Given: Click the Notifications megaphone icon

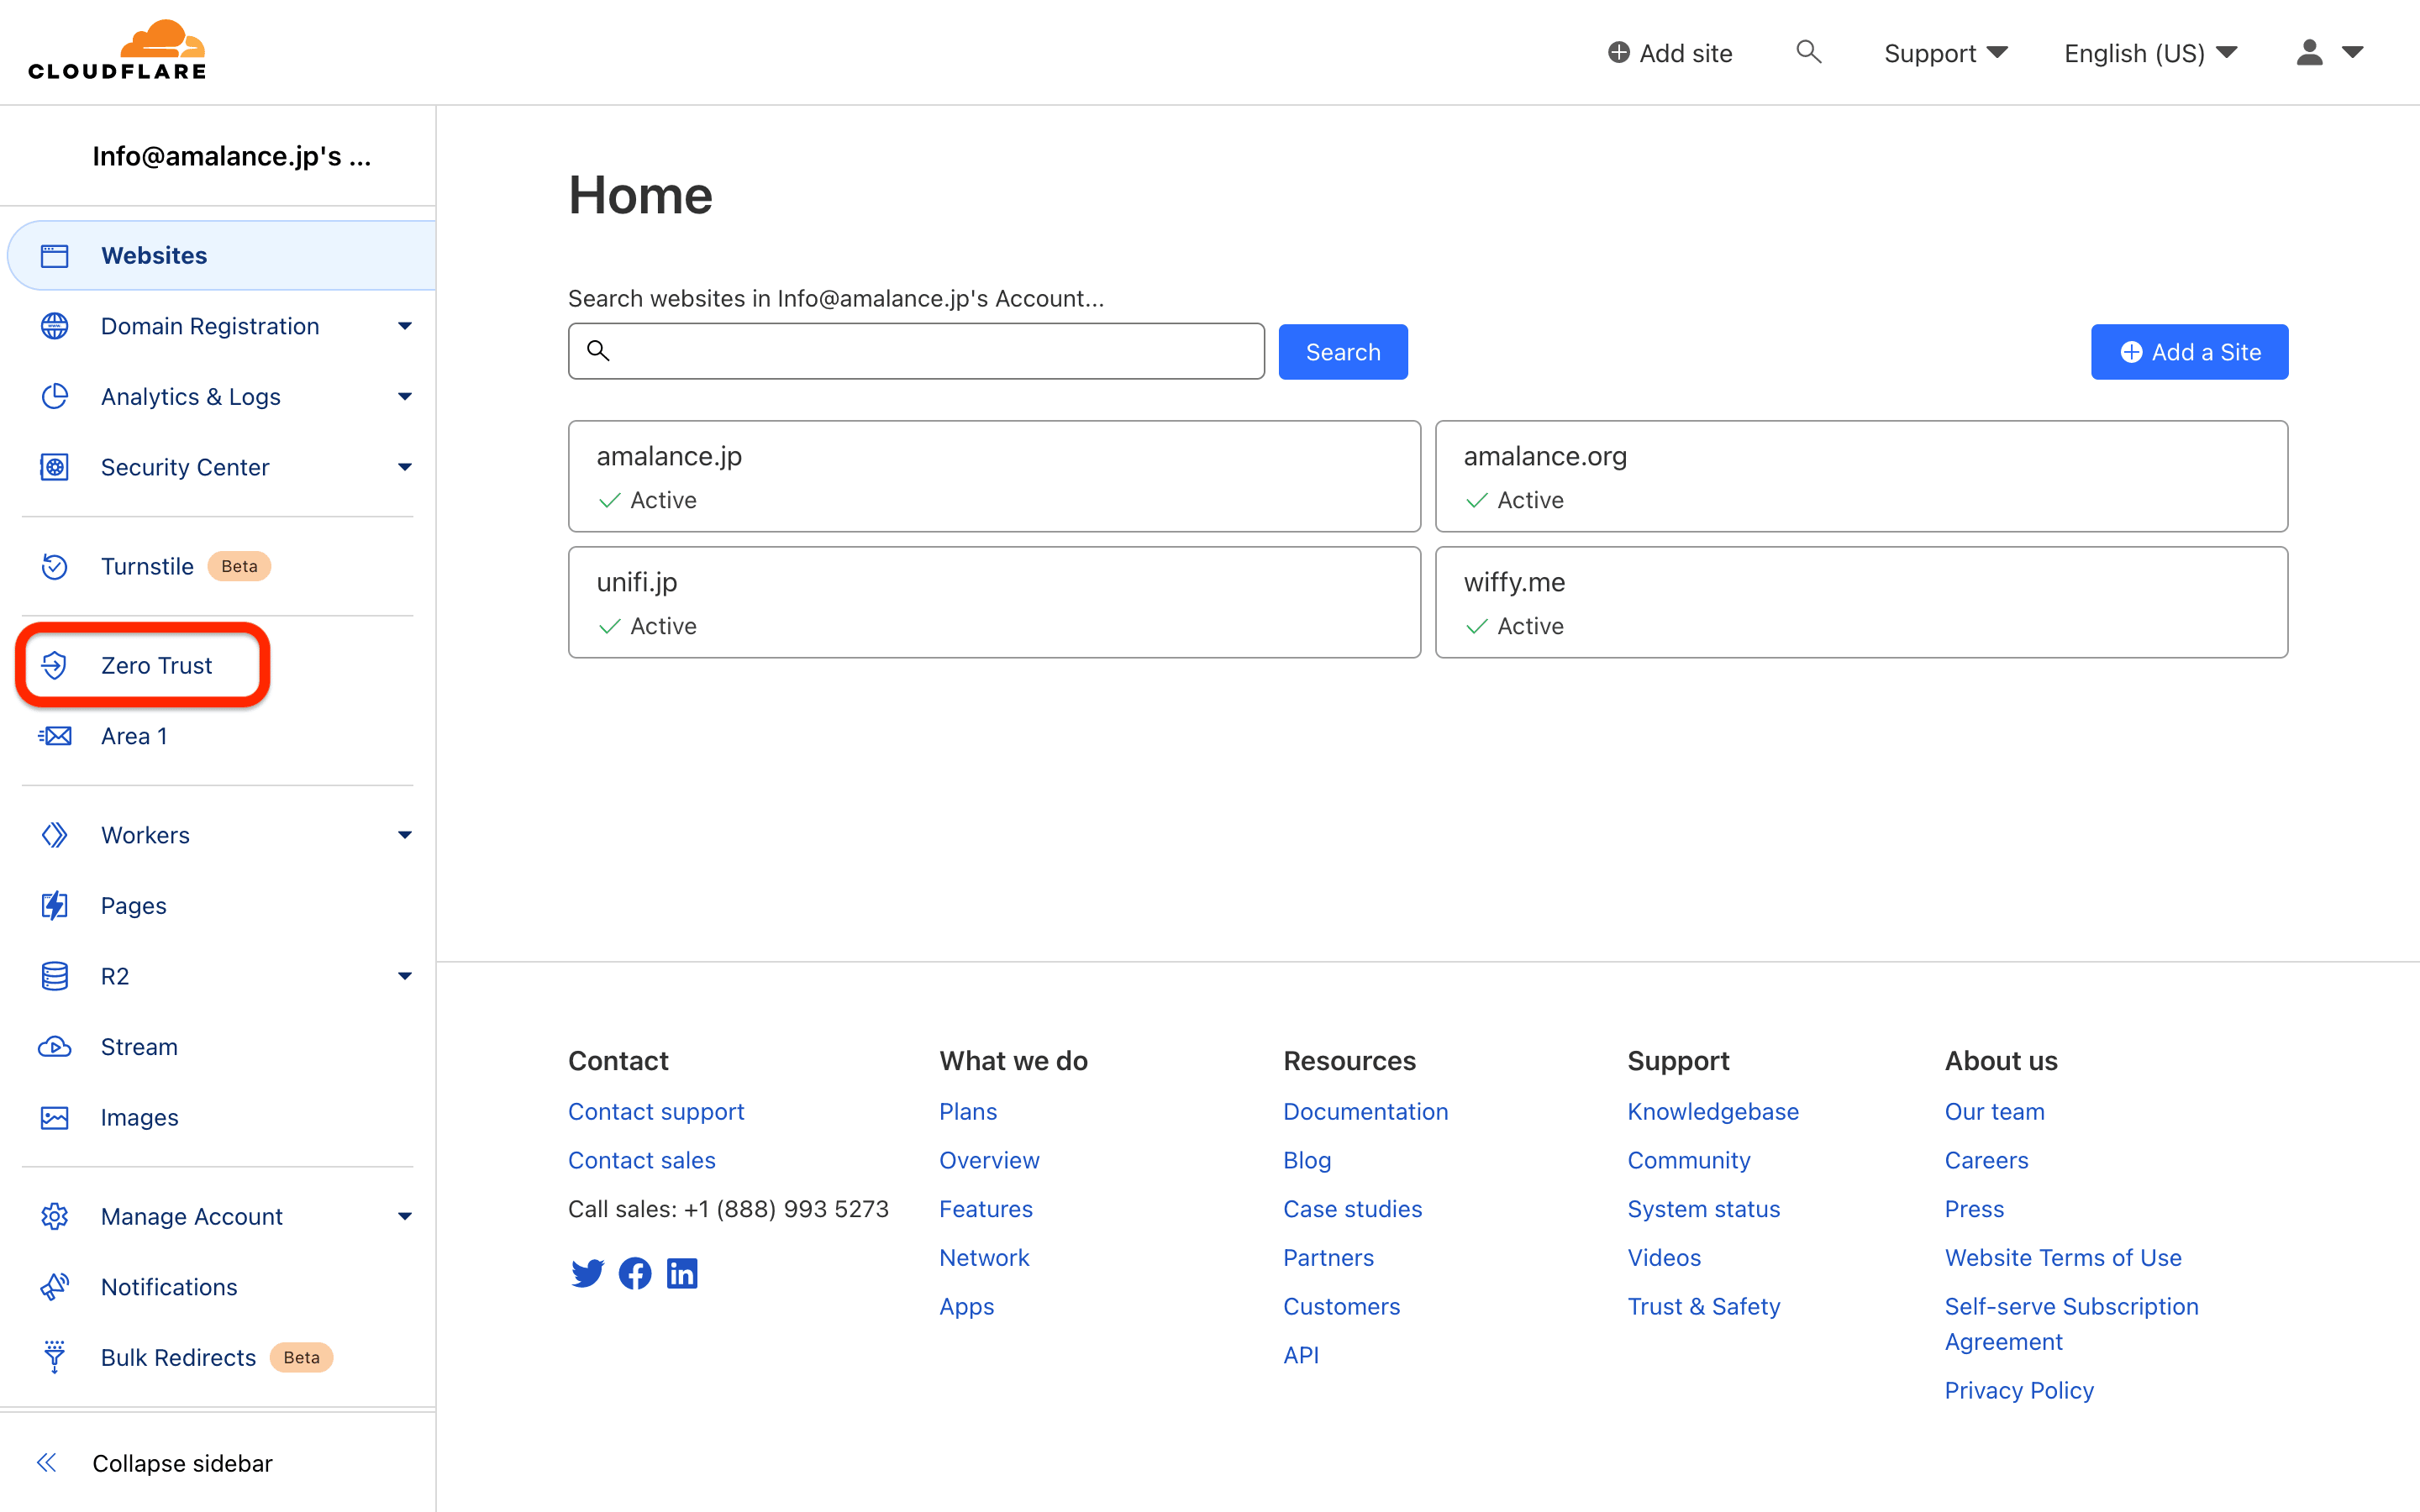Looking at the screenshot, I should click(x=55, y=1287).
